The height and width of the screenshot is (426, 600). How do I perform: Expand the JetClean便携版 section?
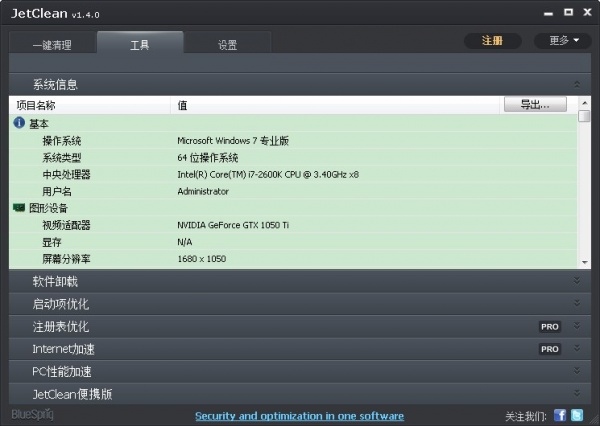point(576,394)
